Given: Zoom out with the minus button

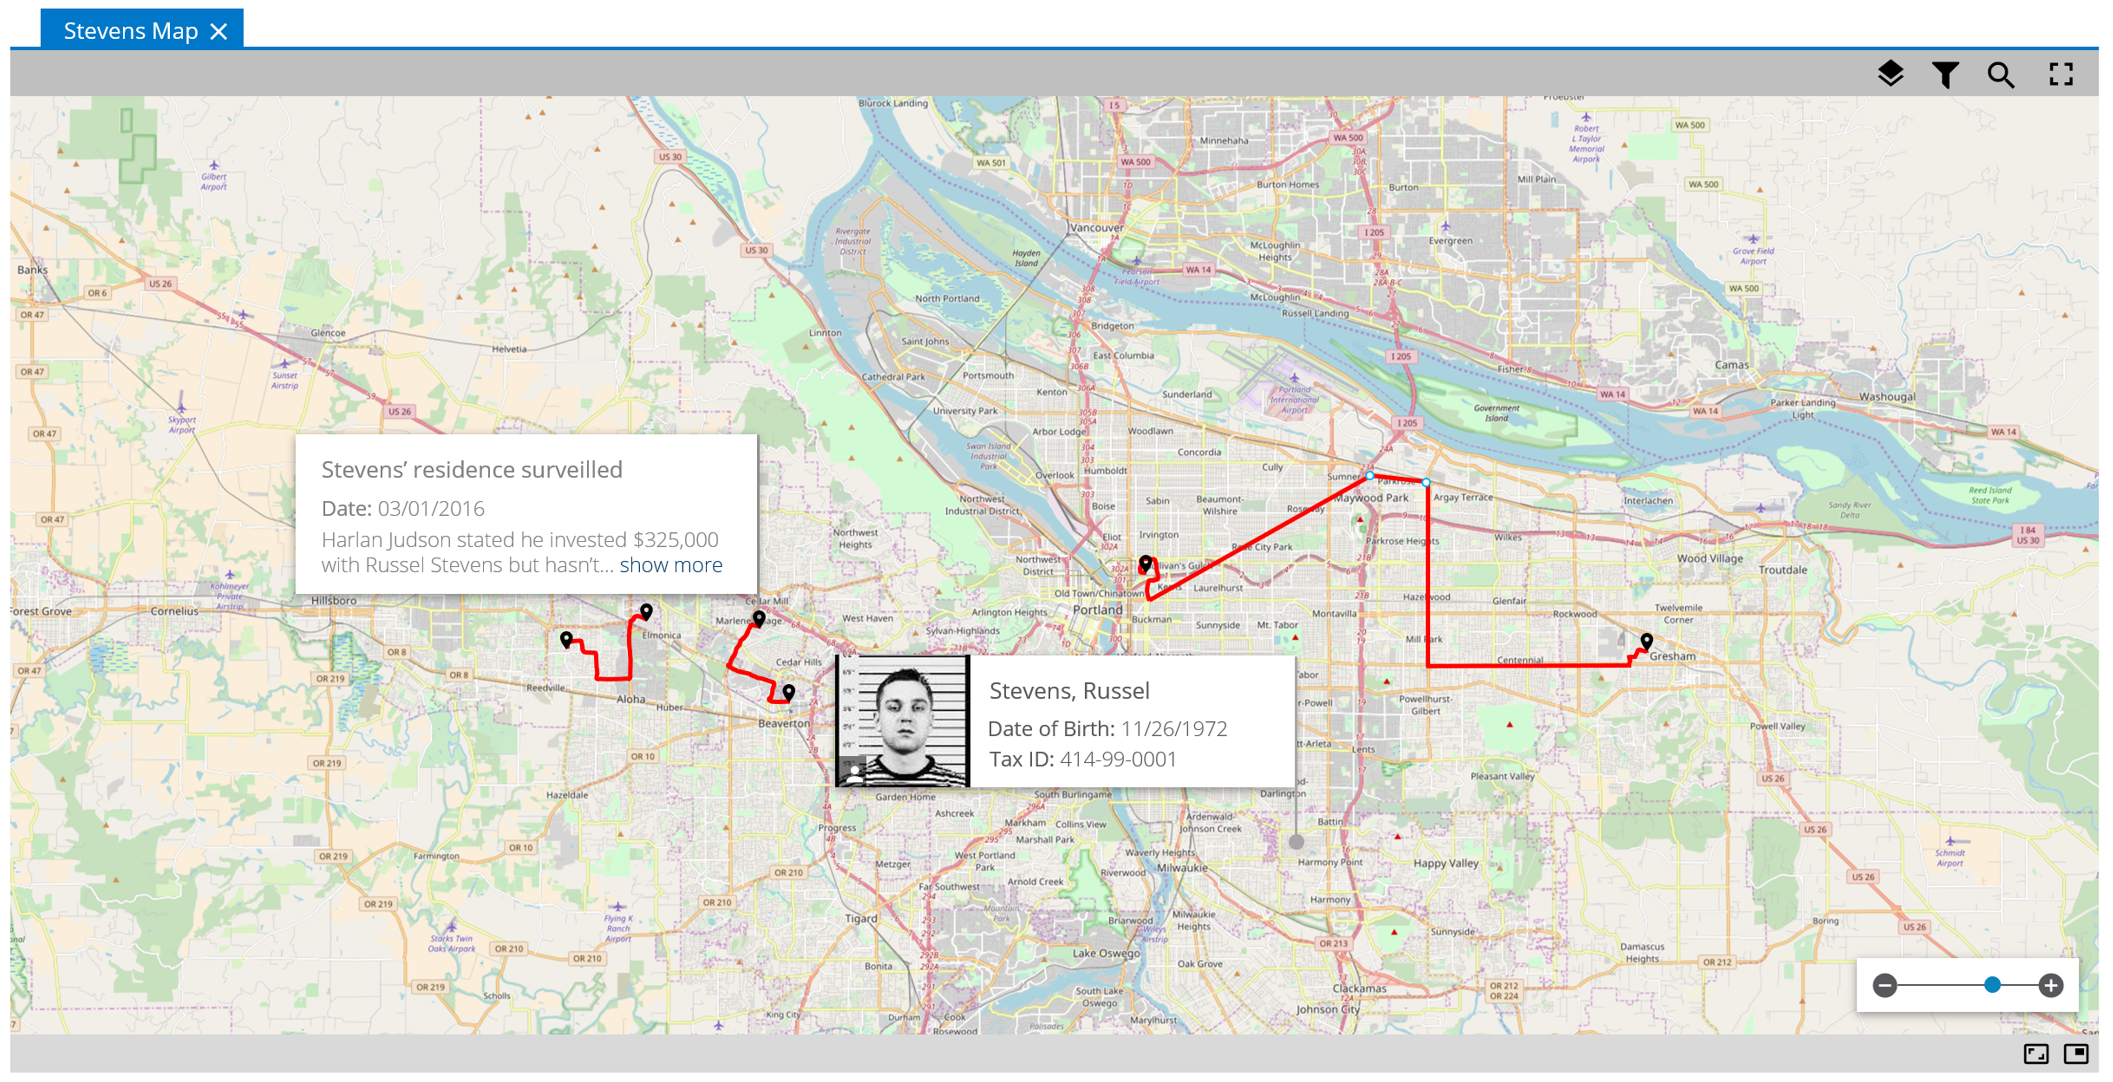Looking at the screenshot, I should (x=1885, y=985).
